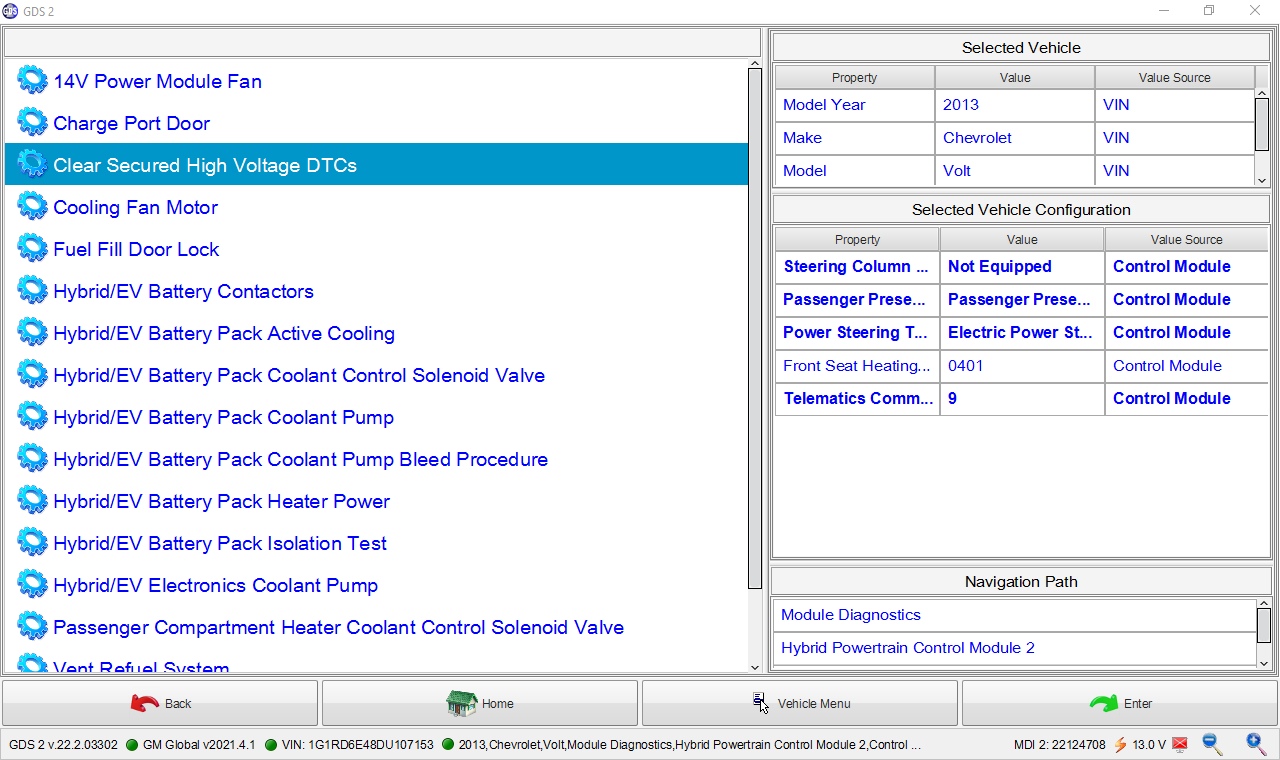Click the Enter button
Viewport: 1280px width, 760px height.
click(x=1120, y=703)
